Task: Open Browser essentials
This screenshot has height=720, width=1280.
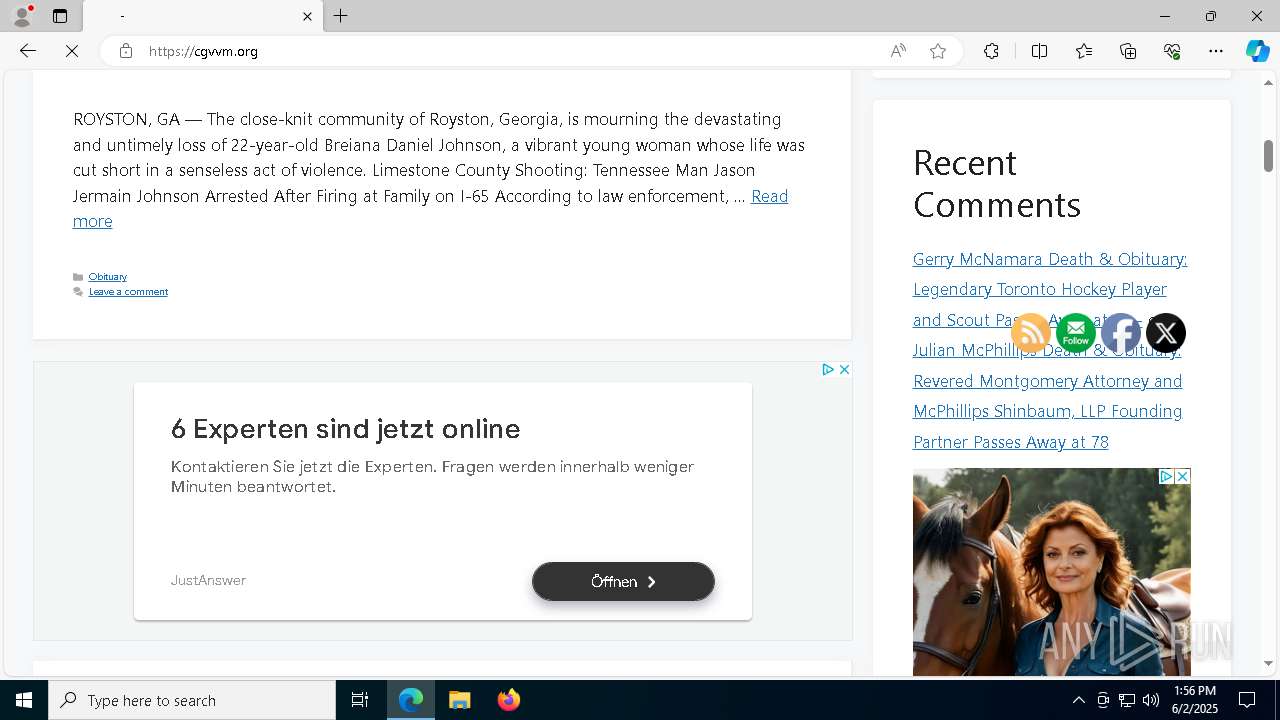Action: [1172, 51]
